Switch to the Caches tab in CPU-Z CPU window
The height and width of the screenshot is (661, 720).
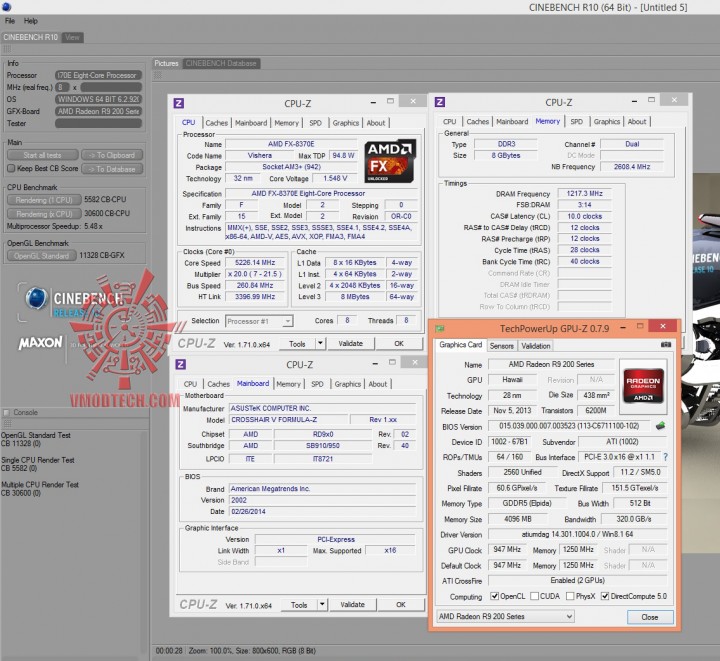click(x=217, y=123)
